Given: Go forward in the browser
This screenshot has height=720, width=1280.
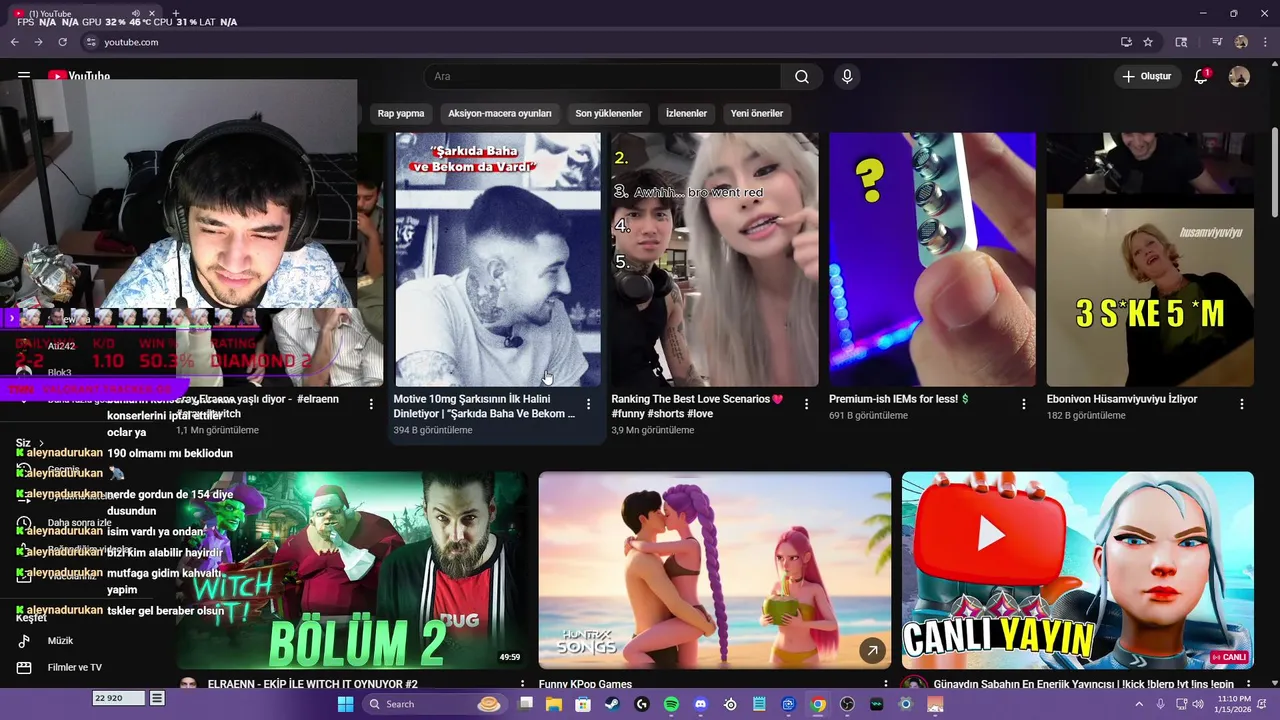Looking at the screenshot, I should (38, 42).
